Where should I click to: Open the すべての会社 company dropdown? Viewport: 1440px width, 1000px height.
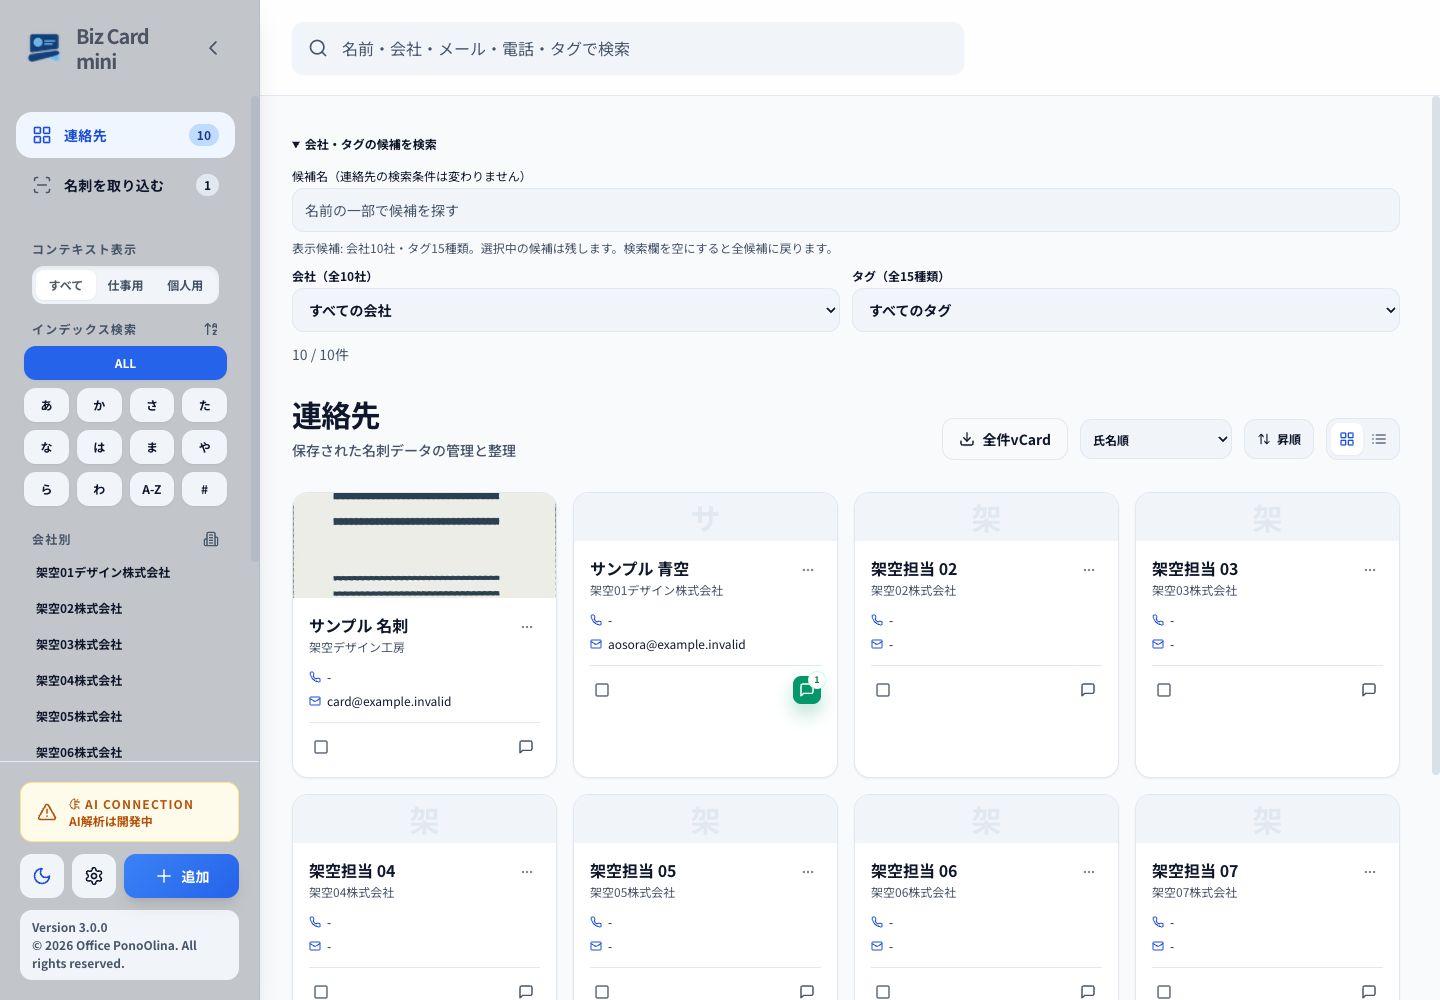[566, 310]
